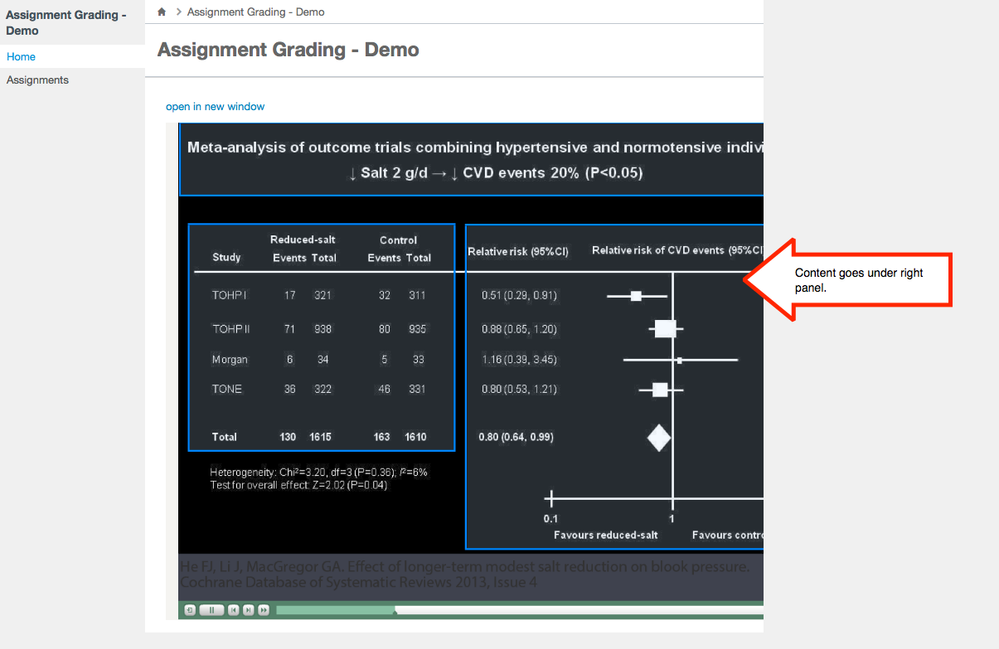This screenshot has height=649, width=999.
Task: Click the progress handle on the player timeline
Action: (x=397, y=609)
